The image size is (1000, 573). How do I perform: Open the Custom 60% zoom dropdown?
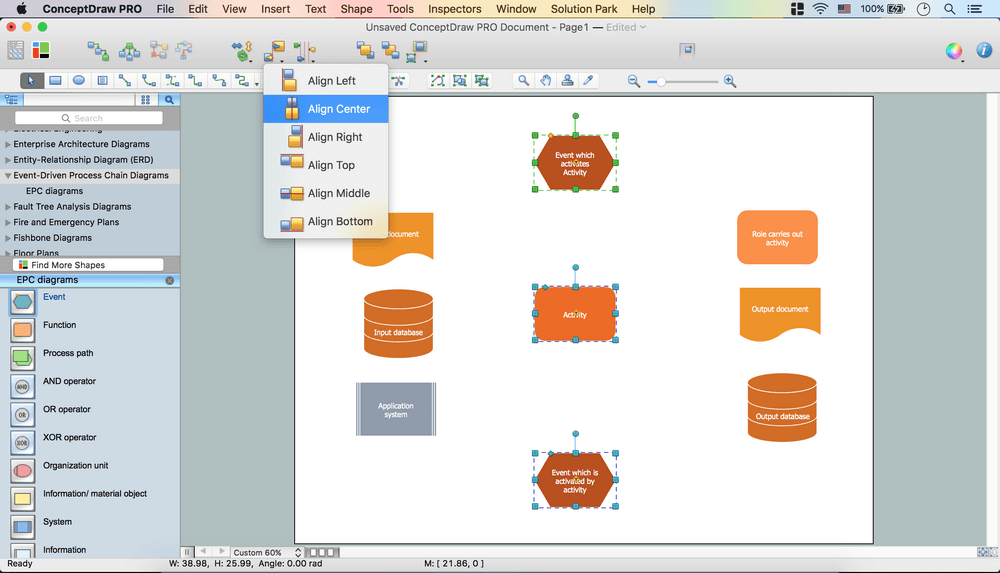point(267,552)
